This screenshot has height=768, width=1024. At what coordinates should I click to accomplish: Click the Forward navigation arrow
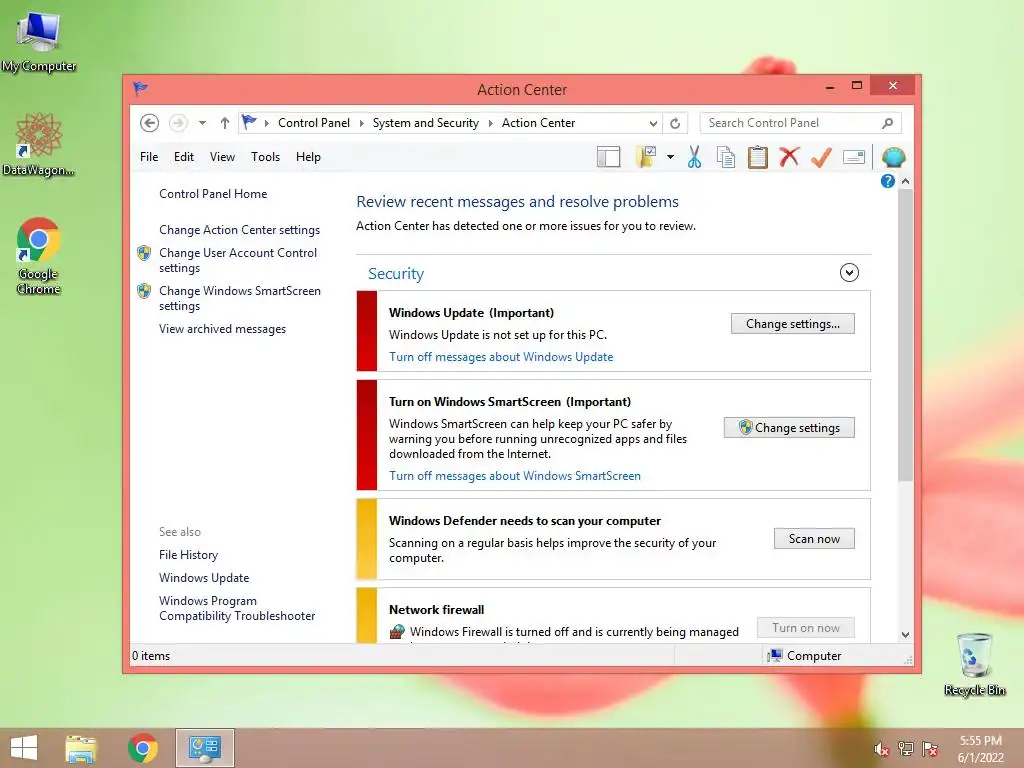tap(178, 123)
